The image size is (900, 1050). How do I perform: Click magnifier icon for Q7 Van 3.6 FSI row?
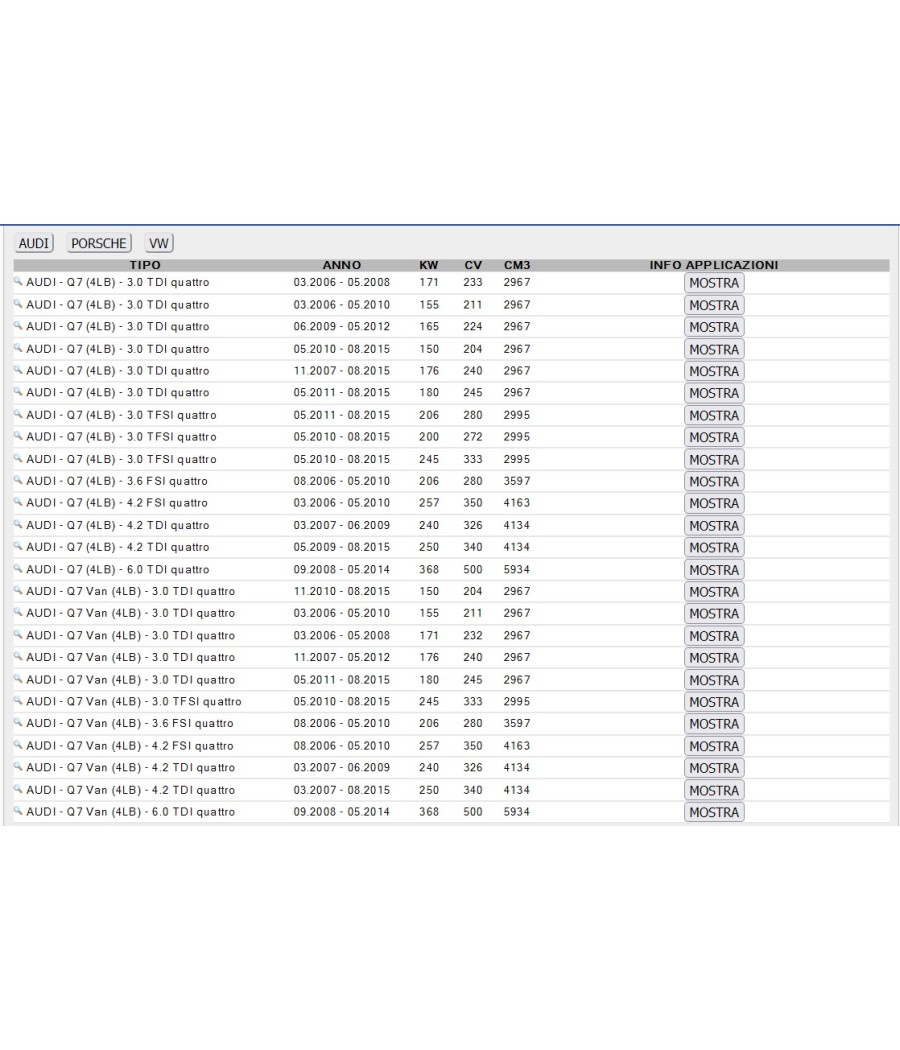(18, 723)
